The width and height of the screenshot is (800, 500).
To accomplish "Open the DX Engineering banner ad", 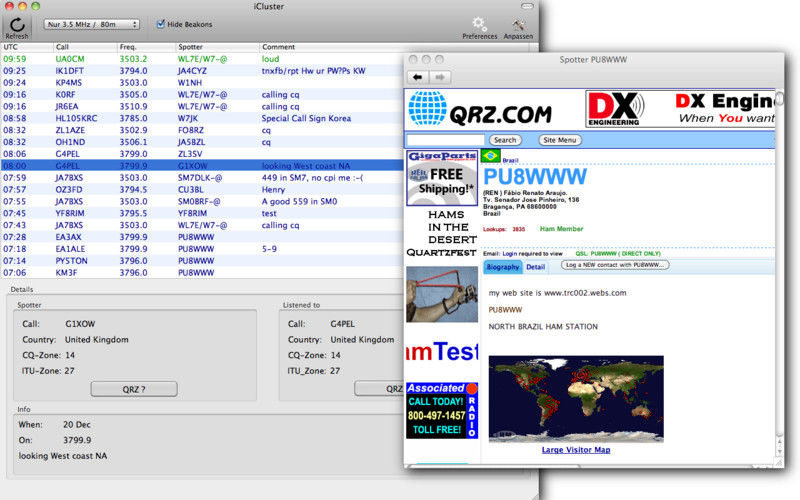I will pos(680,109).
